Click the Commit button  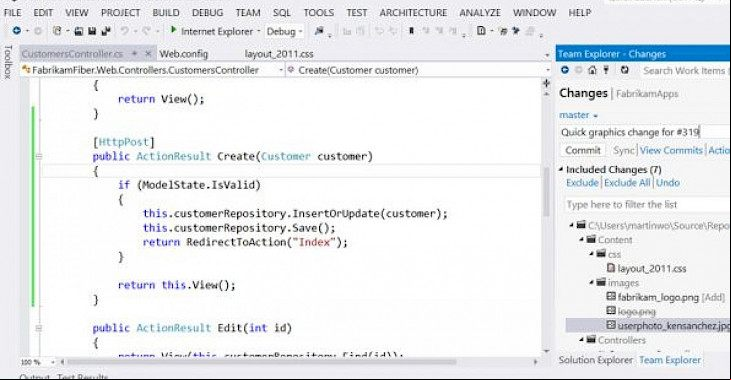[x=583, y=150]
